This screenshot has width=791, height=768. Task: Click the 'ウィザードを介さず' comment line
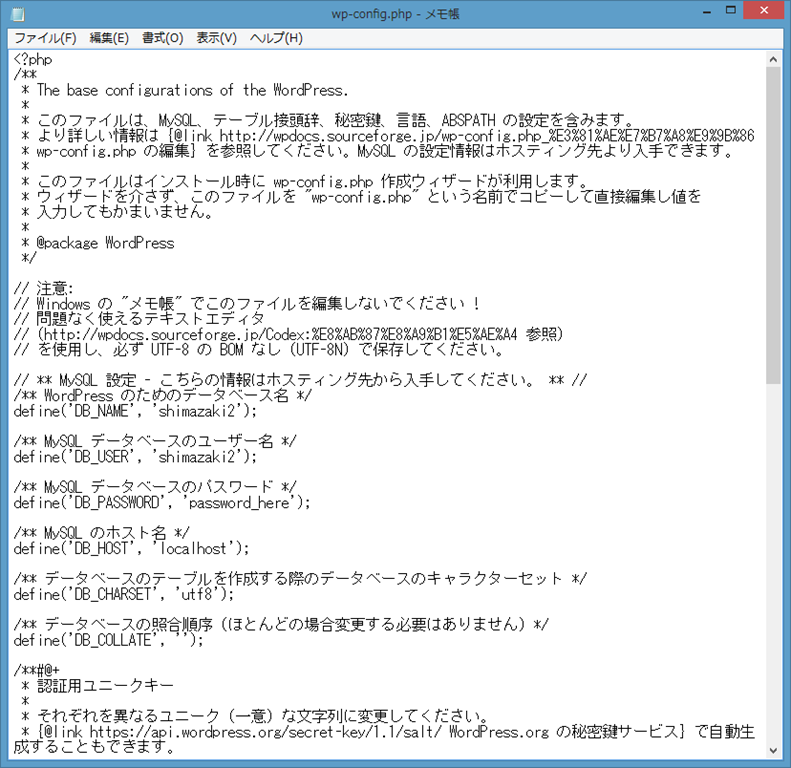(362, 197)
